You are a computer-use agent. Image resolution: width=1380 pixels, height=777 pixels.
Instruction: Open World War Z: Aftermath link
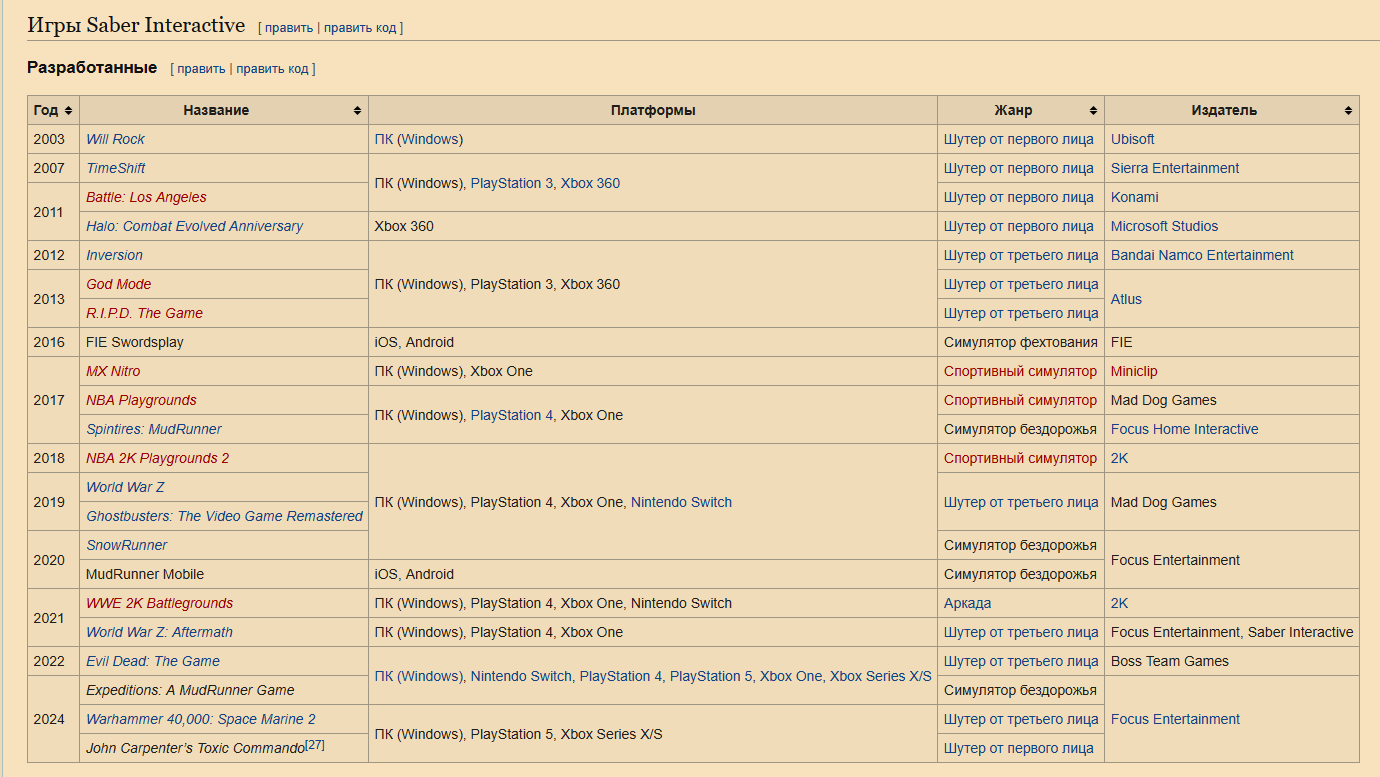click(159, 632)
